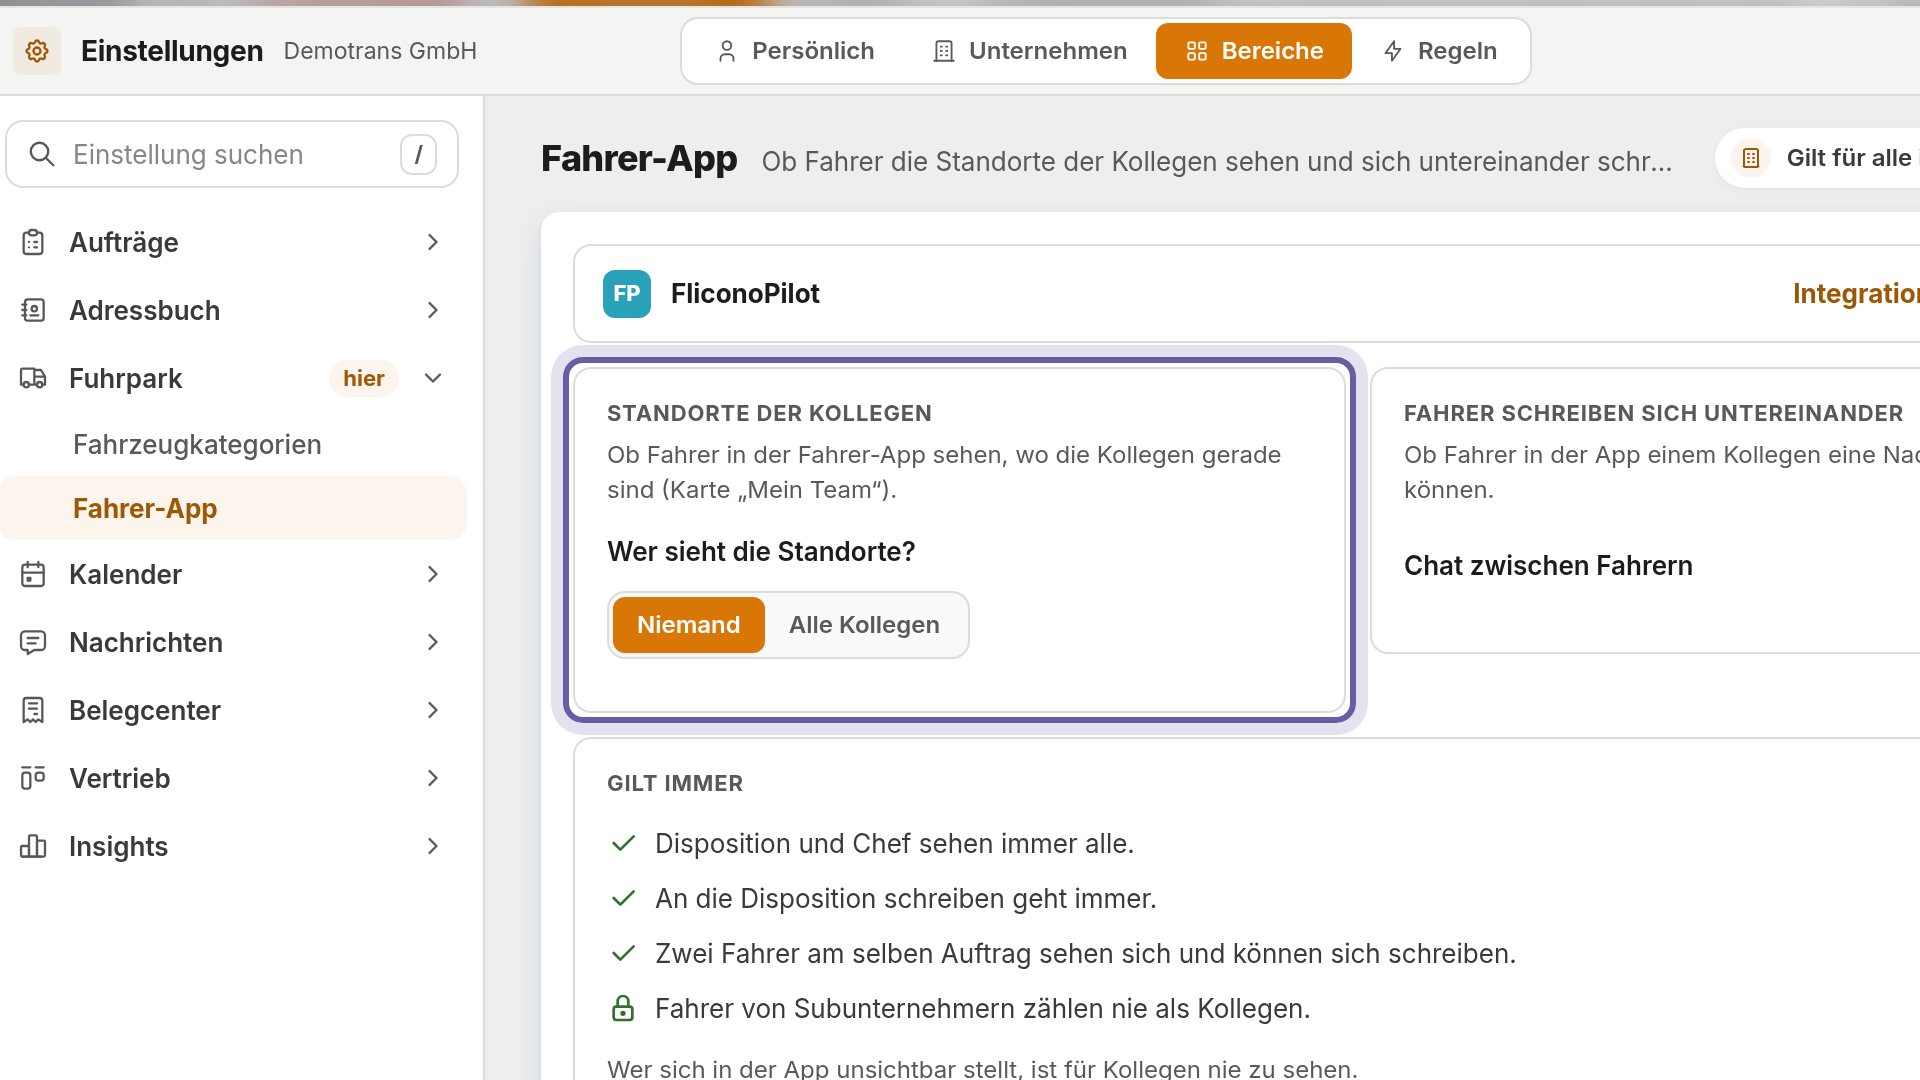Viewport: 1920px width, 1080px height.
Task: Click the Nachrichten chat bubble icon
Action: (x=33, y=642)
